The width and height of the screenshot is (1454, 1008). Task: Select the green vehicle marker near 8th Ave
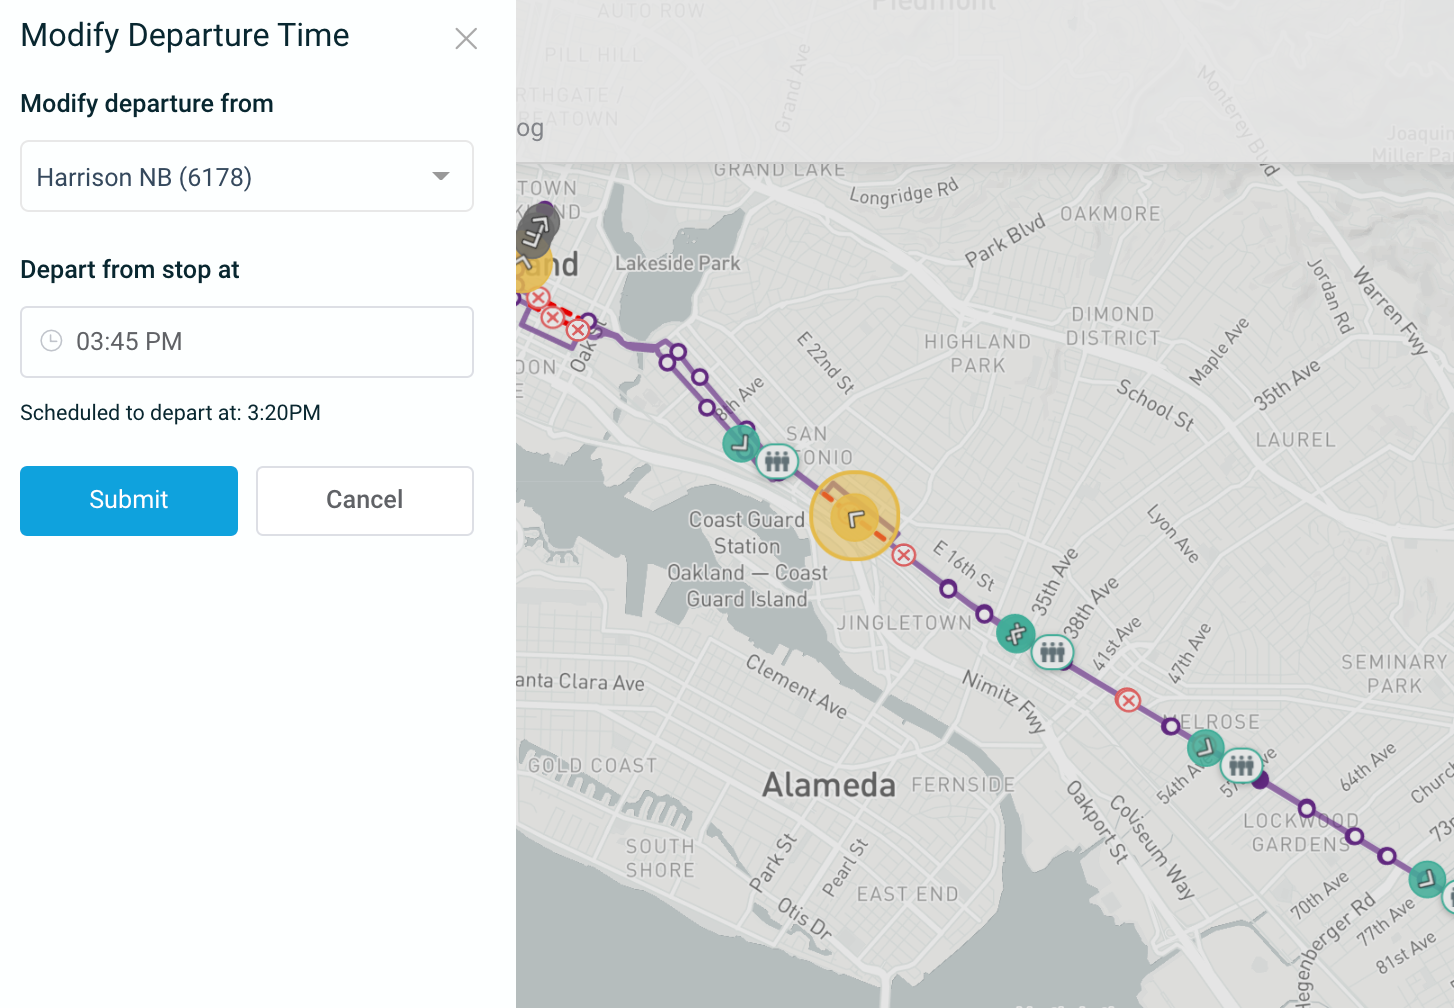point(741,442)
